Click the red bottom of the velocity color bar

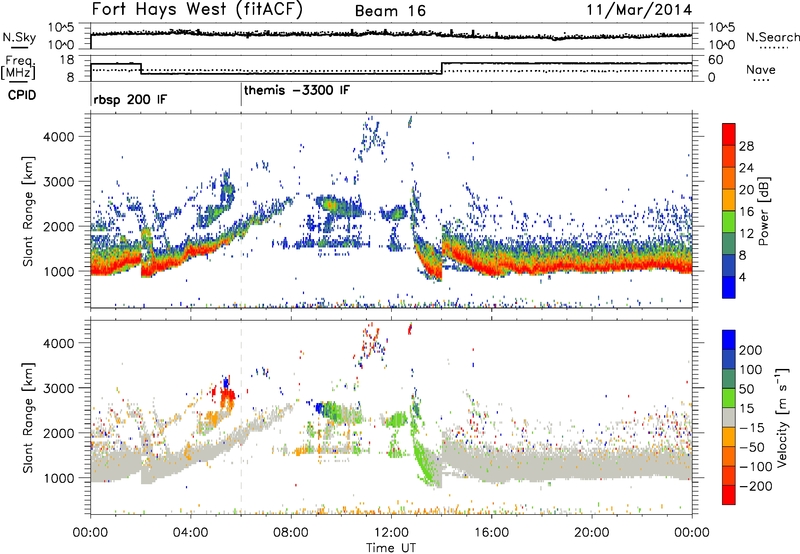click(729, 495)
